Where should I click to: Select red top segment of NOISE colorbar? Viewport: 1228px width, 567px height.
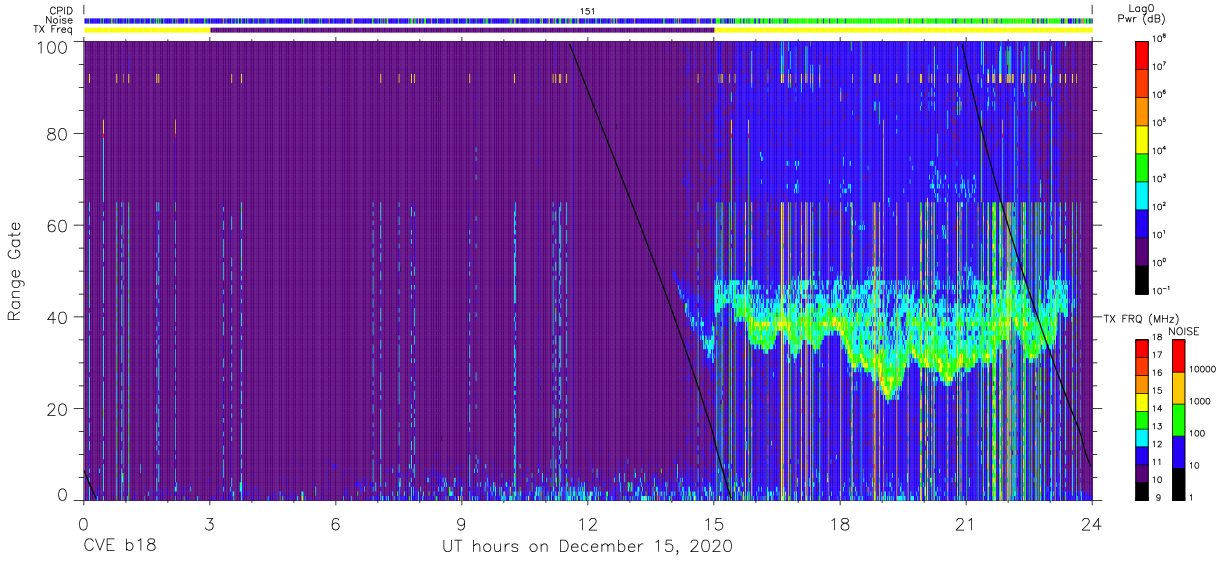(x=1177, y=356)
